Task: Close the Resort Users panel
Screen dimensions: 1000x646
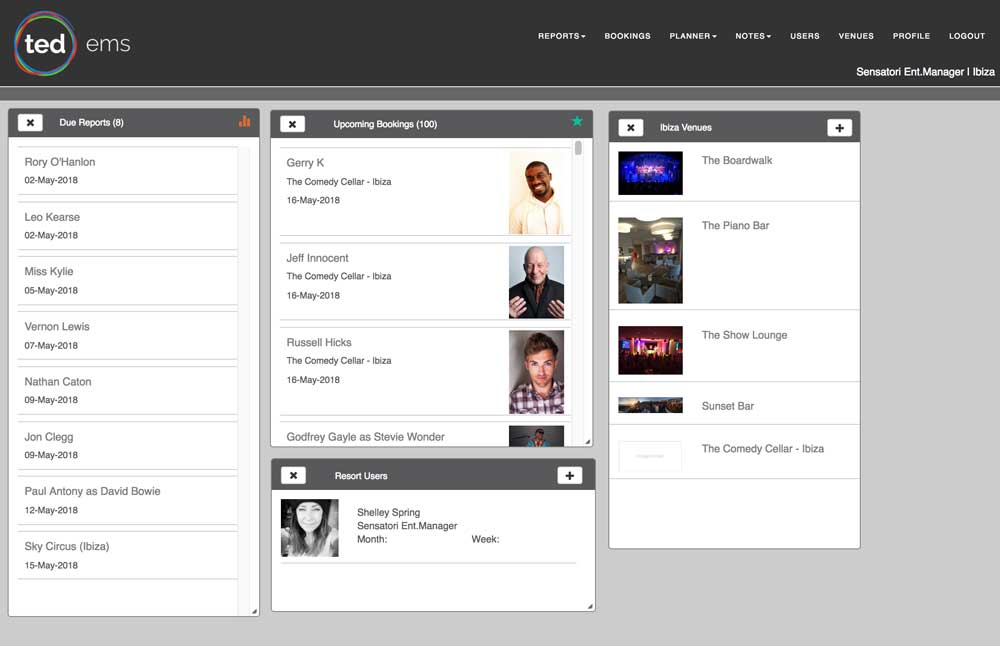Action: (x=293, y=476)
